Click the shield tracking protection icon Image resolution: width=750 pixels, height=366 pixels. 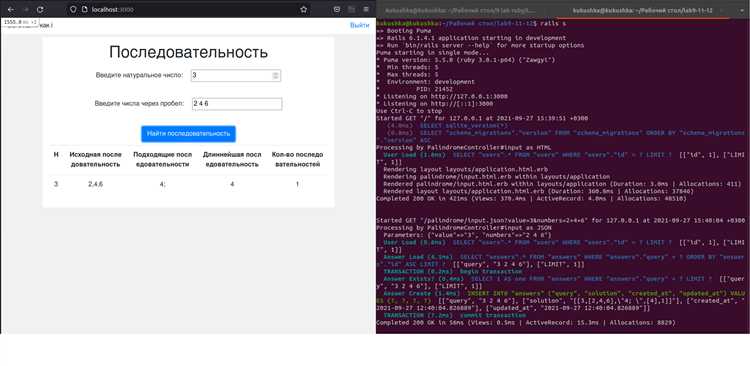[73, 9]
